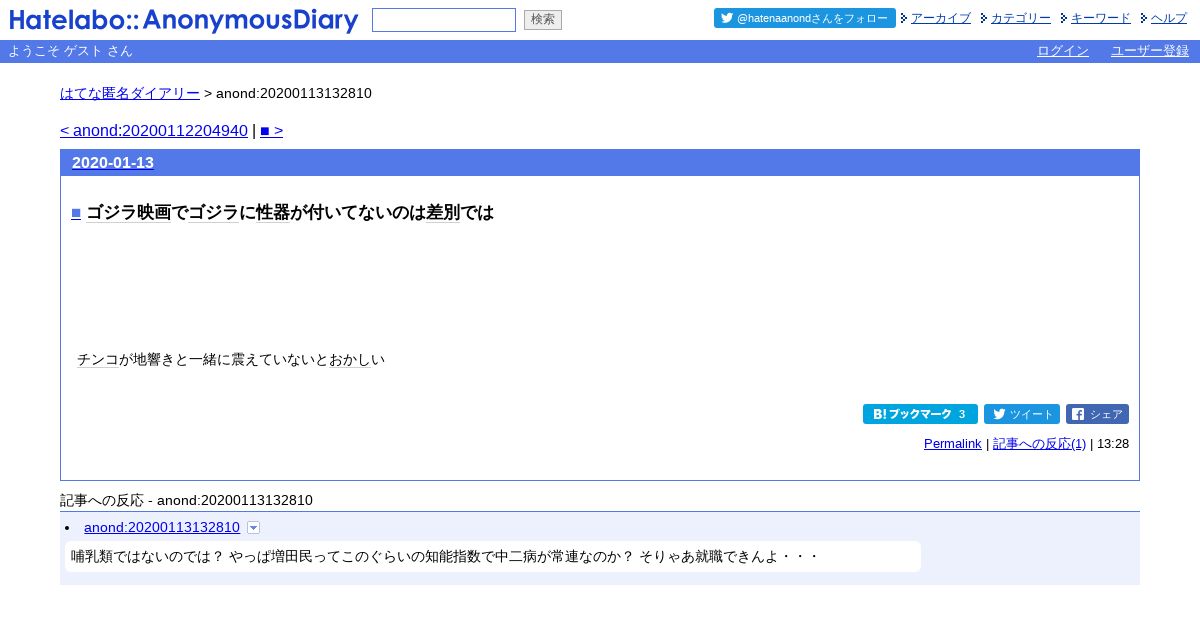Click the 哺乳類ではないのでは reply text
Viewport: 1200px width, 630px height.
point(147,557)
